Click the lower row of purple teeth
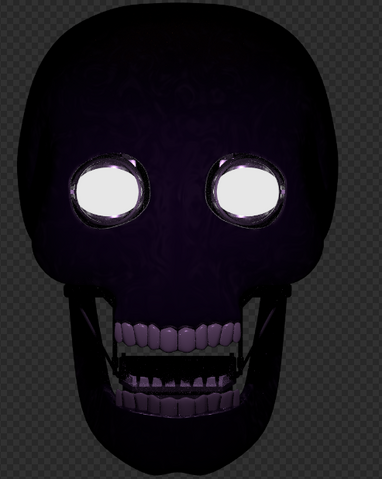382x479 pixels. pyautogui.click(x=177, y=403)
